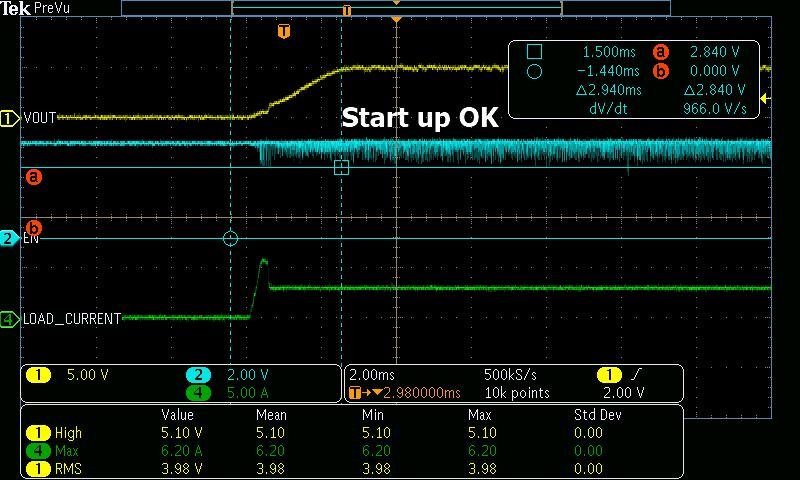Viewport: 800px width, 480px height.
Task: Click the RMS measurement row label
Action: click(68, 469)
